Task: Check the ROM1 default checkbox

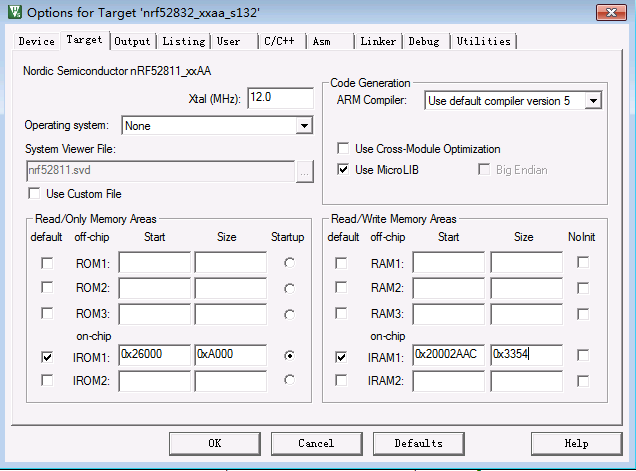Action: coord(47,263)
